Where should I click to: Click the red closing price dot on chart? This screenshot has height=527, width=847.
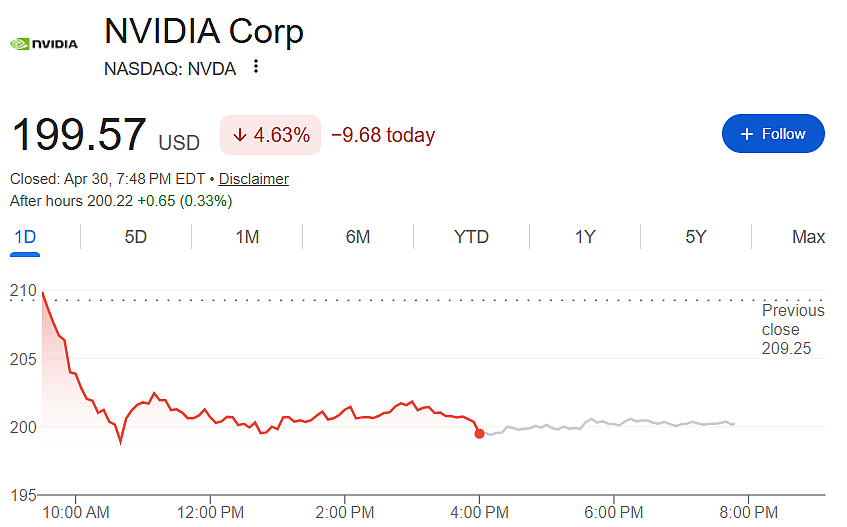pos(479,434)
